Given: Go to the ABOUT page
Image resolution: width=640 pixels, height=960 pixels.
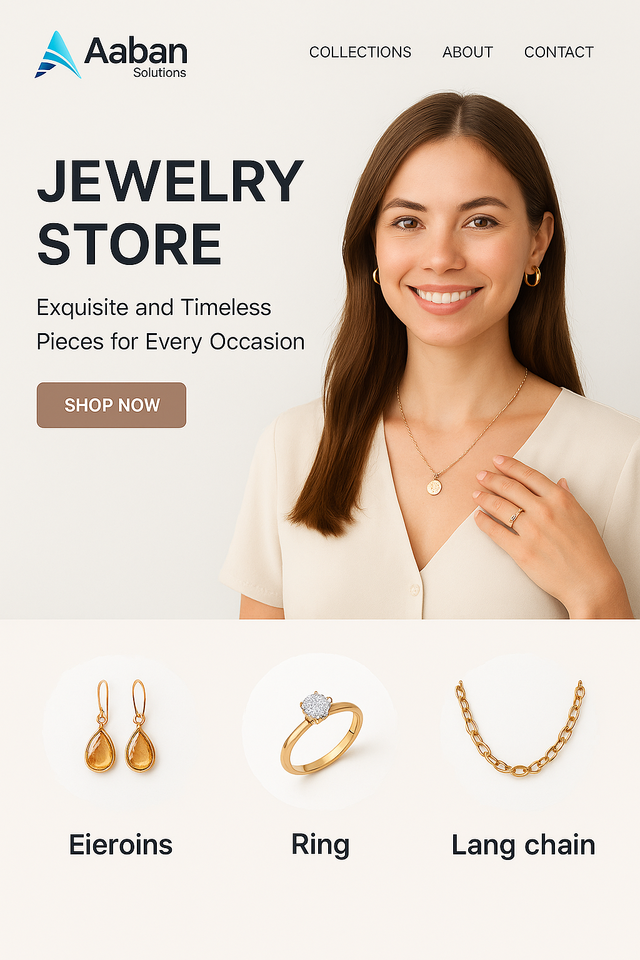Looking at the screenshot, I should tap(467, 52).
